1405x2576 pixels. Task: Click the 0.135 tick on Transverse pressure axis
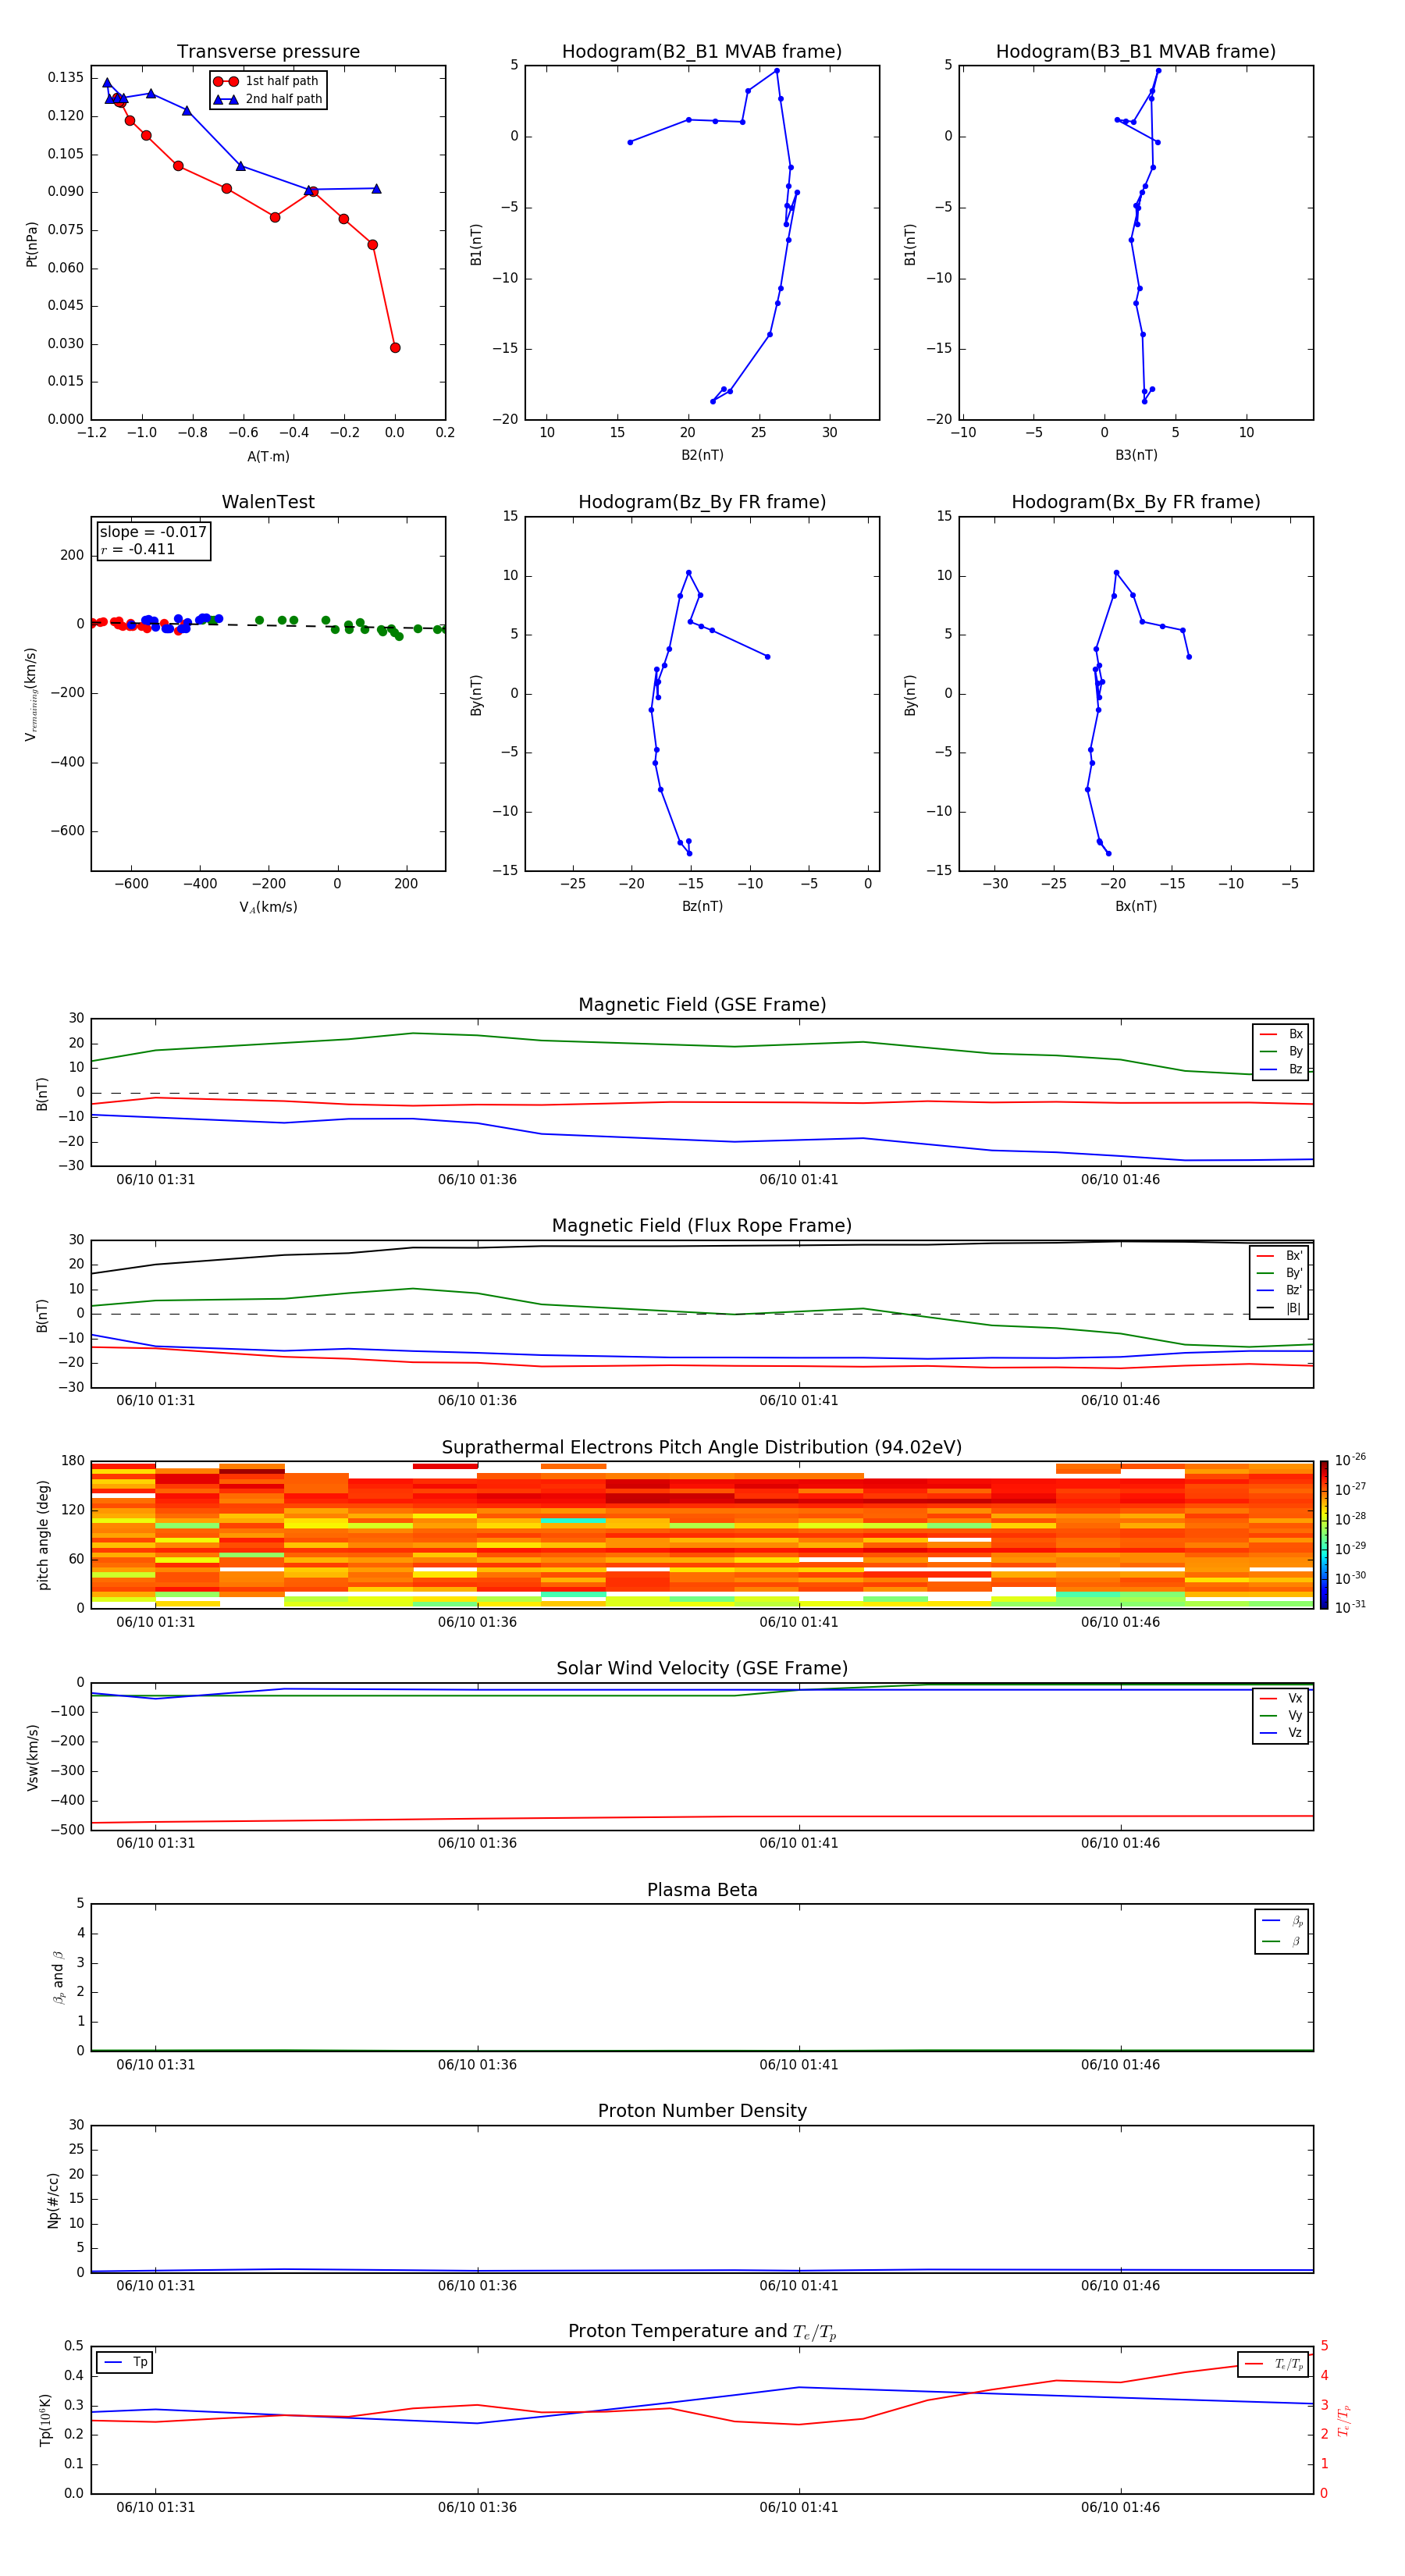coord(65,78)
